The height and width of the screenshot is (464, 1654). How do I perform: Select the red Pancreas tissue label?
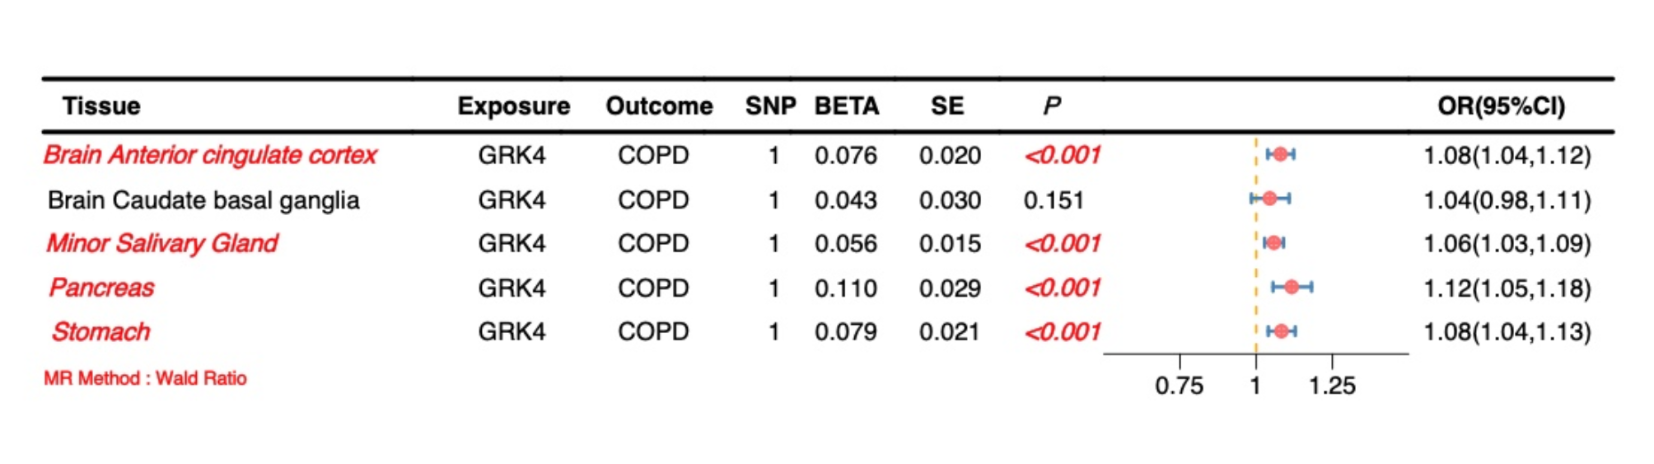tap(102, 288)
